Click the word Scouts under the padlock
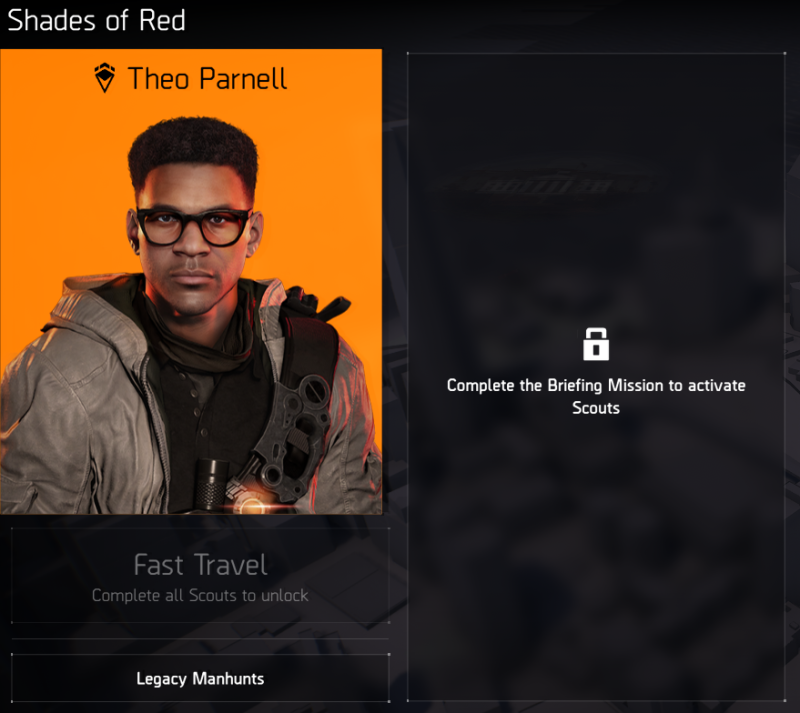The image size is (800, 713). 596,408
